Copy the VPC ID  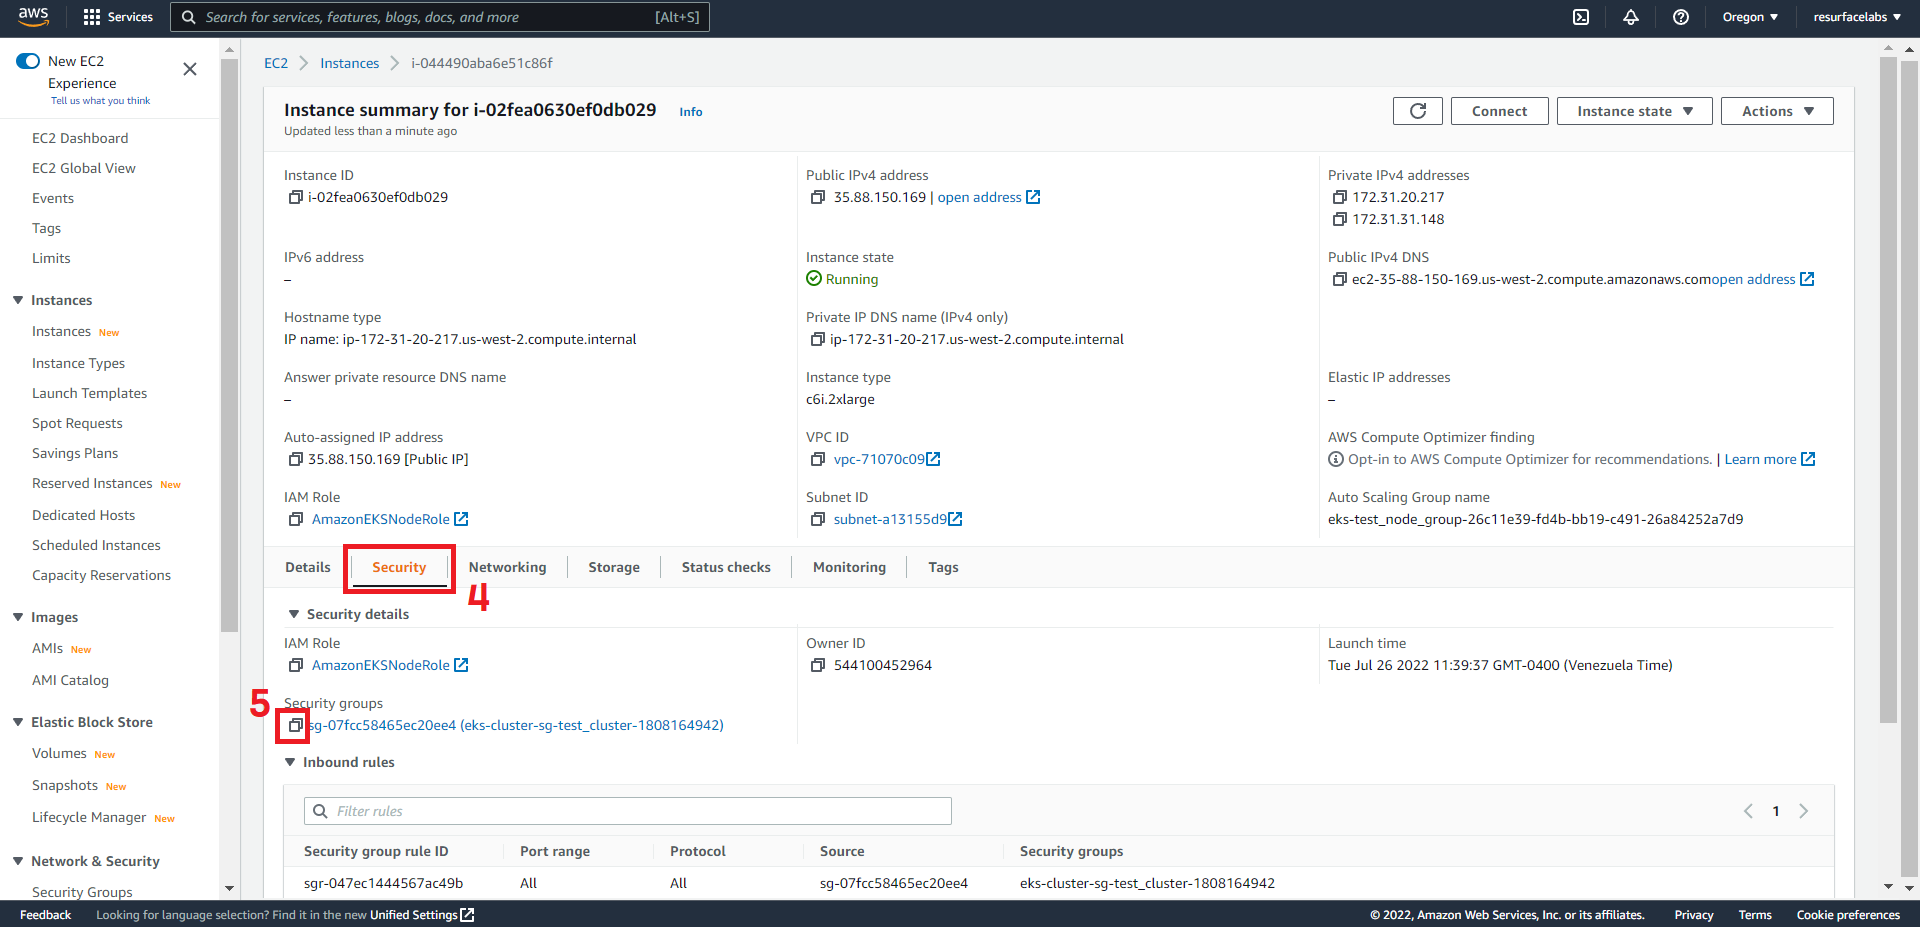pyautogui.click(x=818, y=459)
